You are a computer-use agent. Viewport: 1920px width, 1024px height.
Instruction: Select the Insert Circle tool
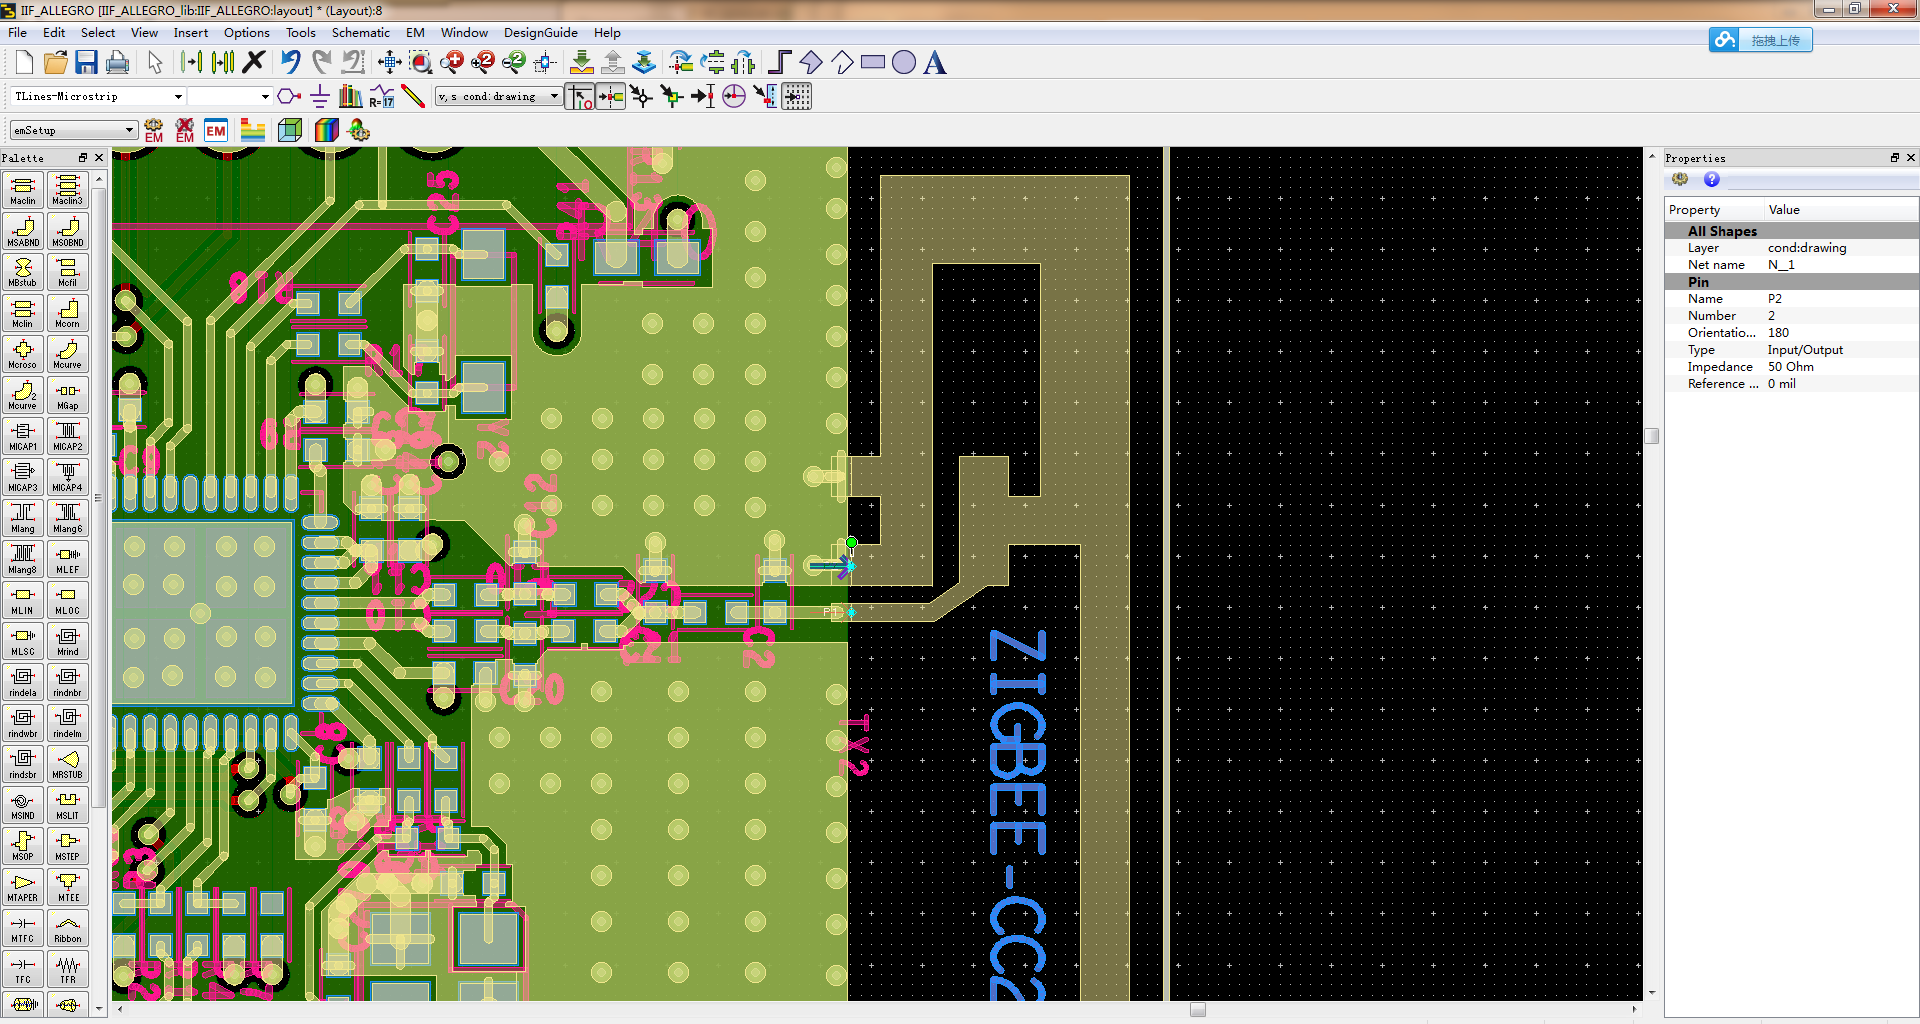click(x=904, y=63)
